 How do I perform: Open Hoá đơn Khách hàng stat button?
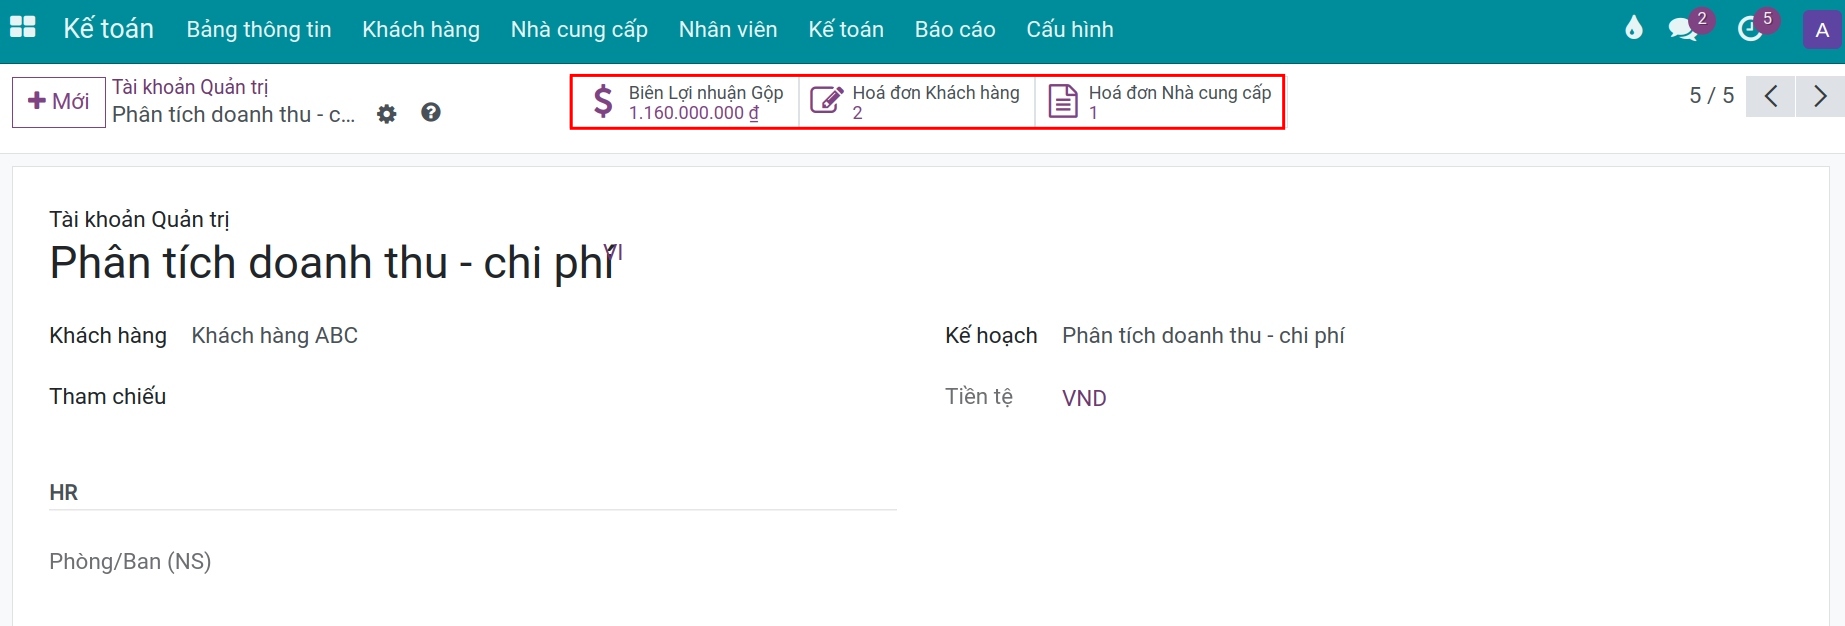point(917,102)
